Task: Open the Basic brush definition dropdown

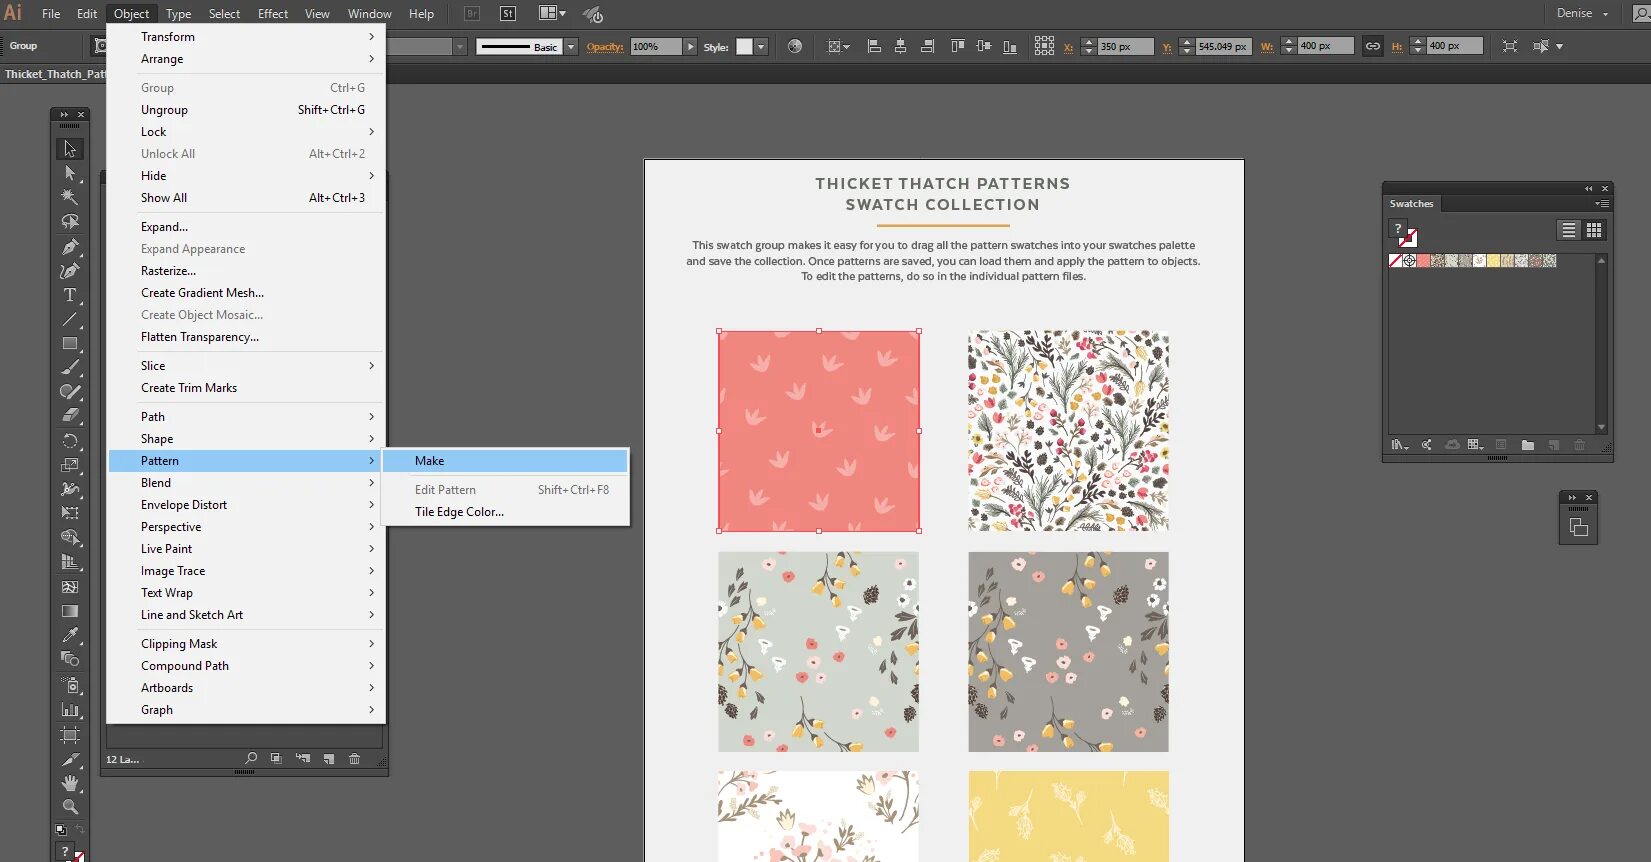Action: click(x=571, y=46)
